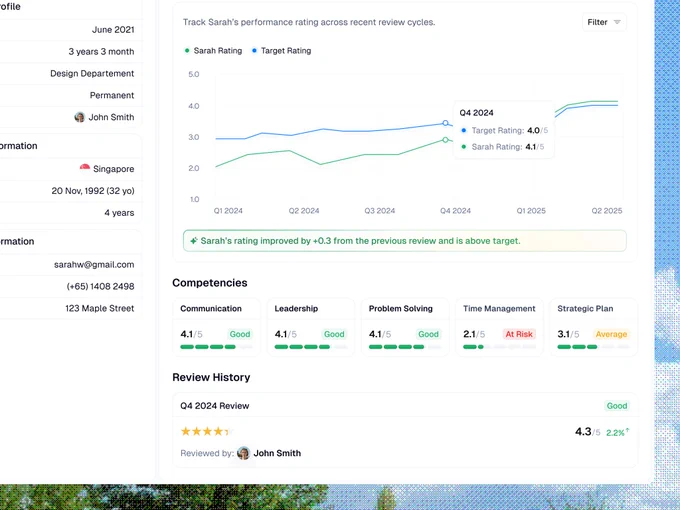Open the Problem Solving competency card title

[x=401, y=309]
